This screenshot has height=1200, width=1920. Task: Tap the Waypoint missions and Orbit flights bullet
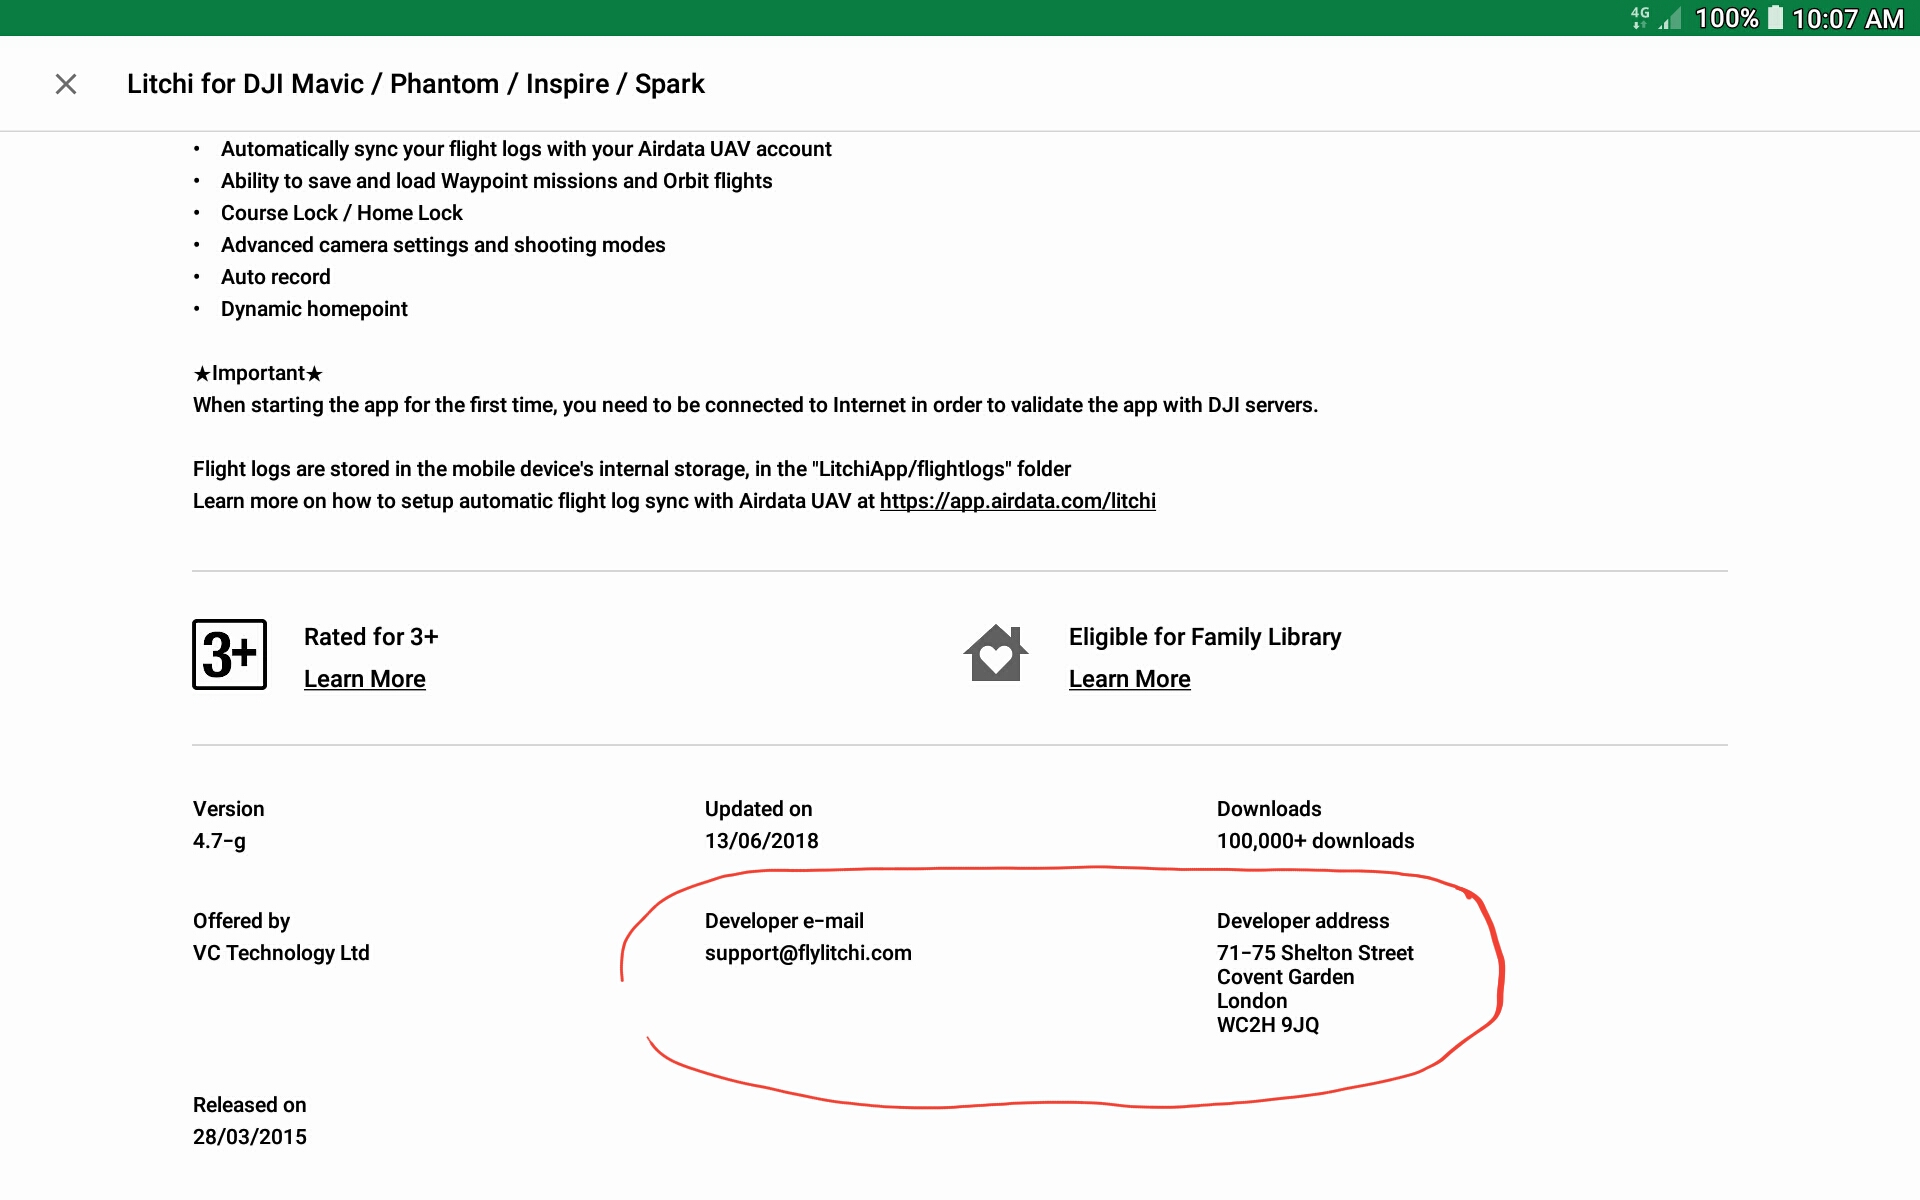tap(496, 181)
